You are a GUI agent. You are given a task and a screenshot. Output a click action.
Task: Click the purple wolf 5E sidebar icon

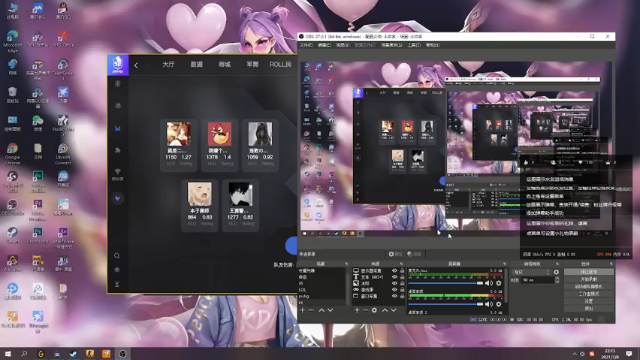click(x=118, y=198)
